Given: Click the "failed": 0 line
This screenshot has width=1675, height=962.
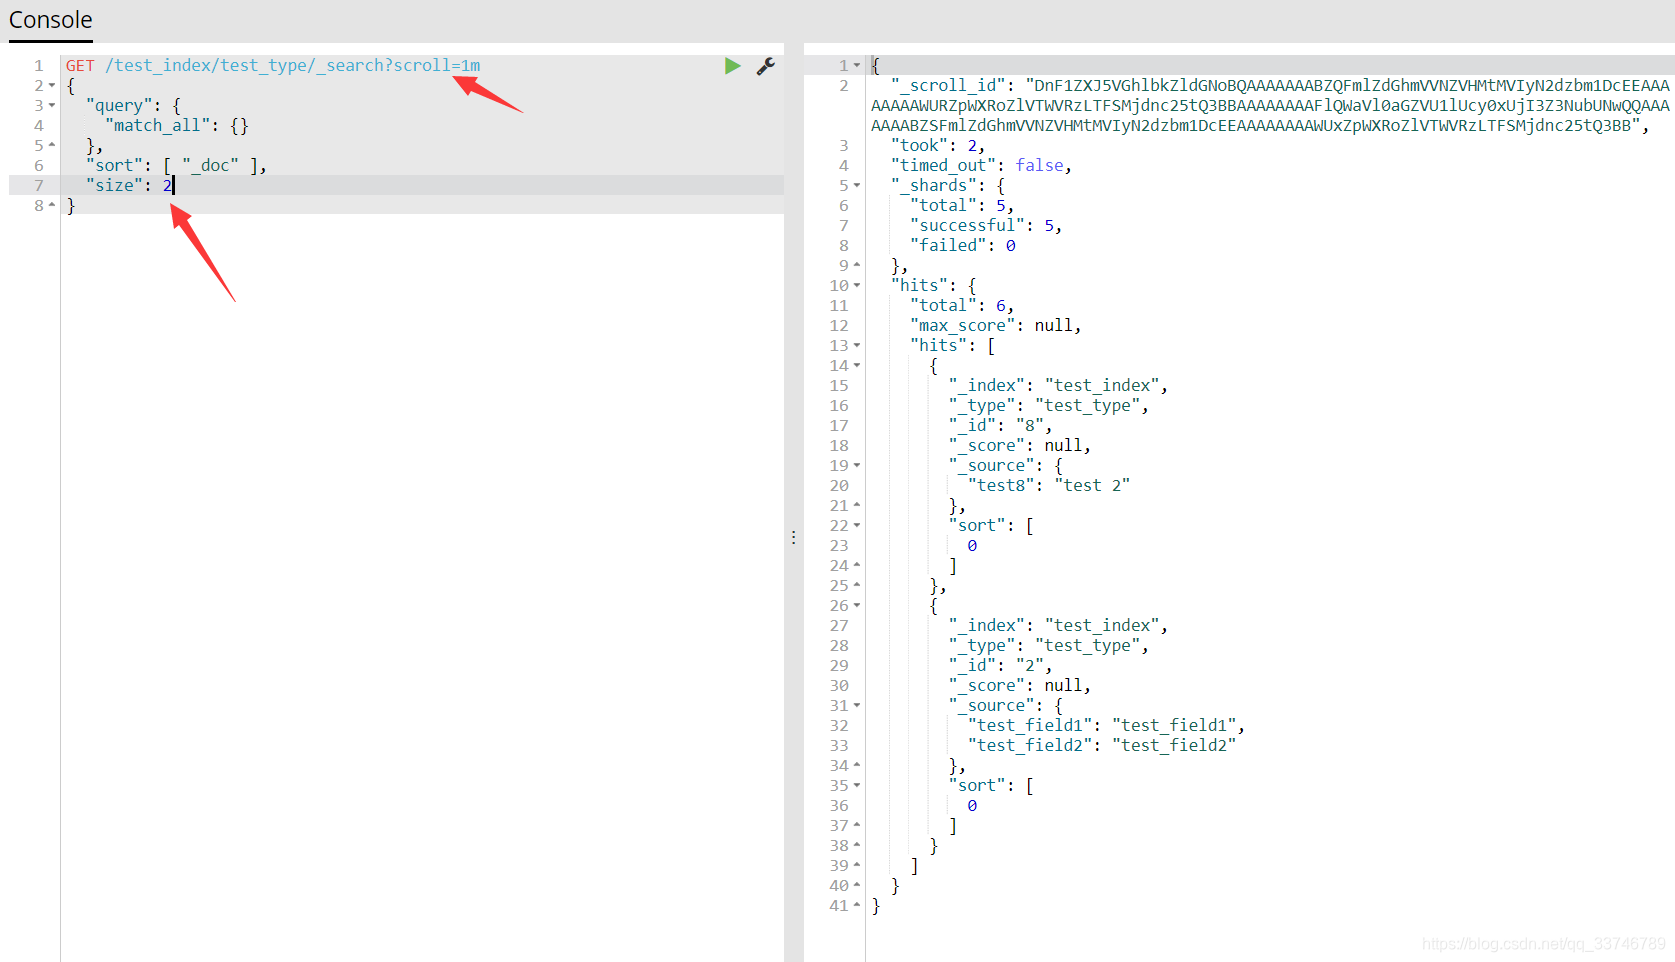Looking at the screenshot, I should pyautogui.click(x=963, y=246).
